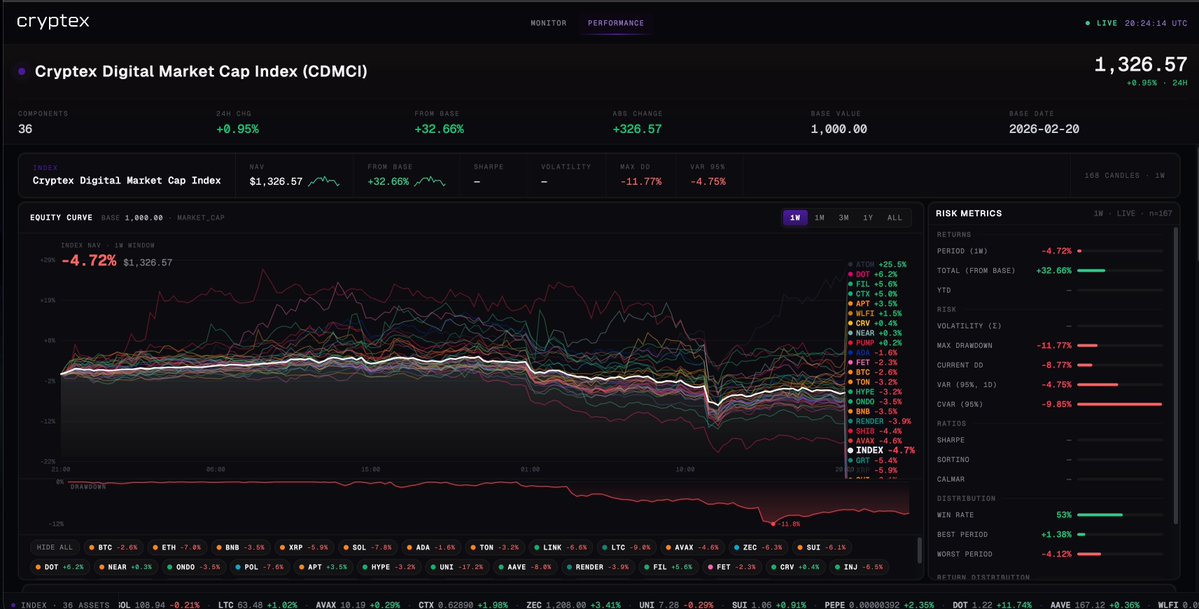Viewport: 1199px width, 609px height.
Task: Toggle the ADA chip below the chart
Action: (x=429, y=548)
